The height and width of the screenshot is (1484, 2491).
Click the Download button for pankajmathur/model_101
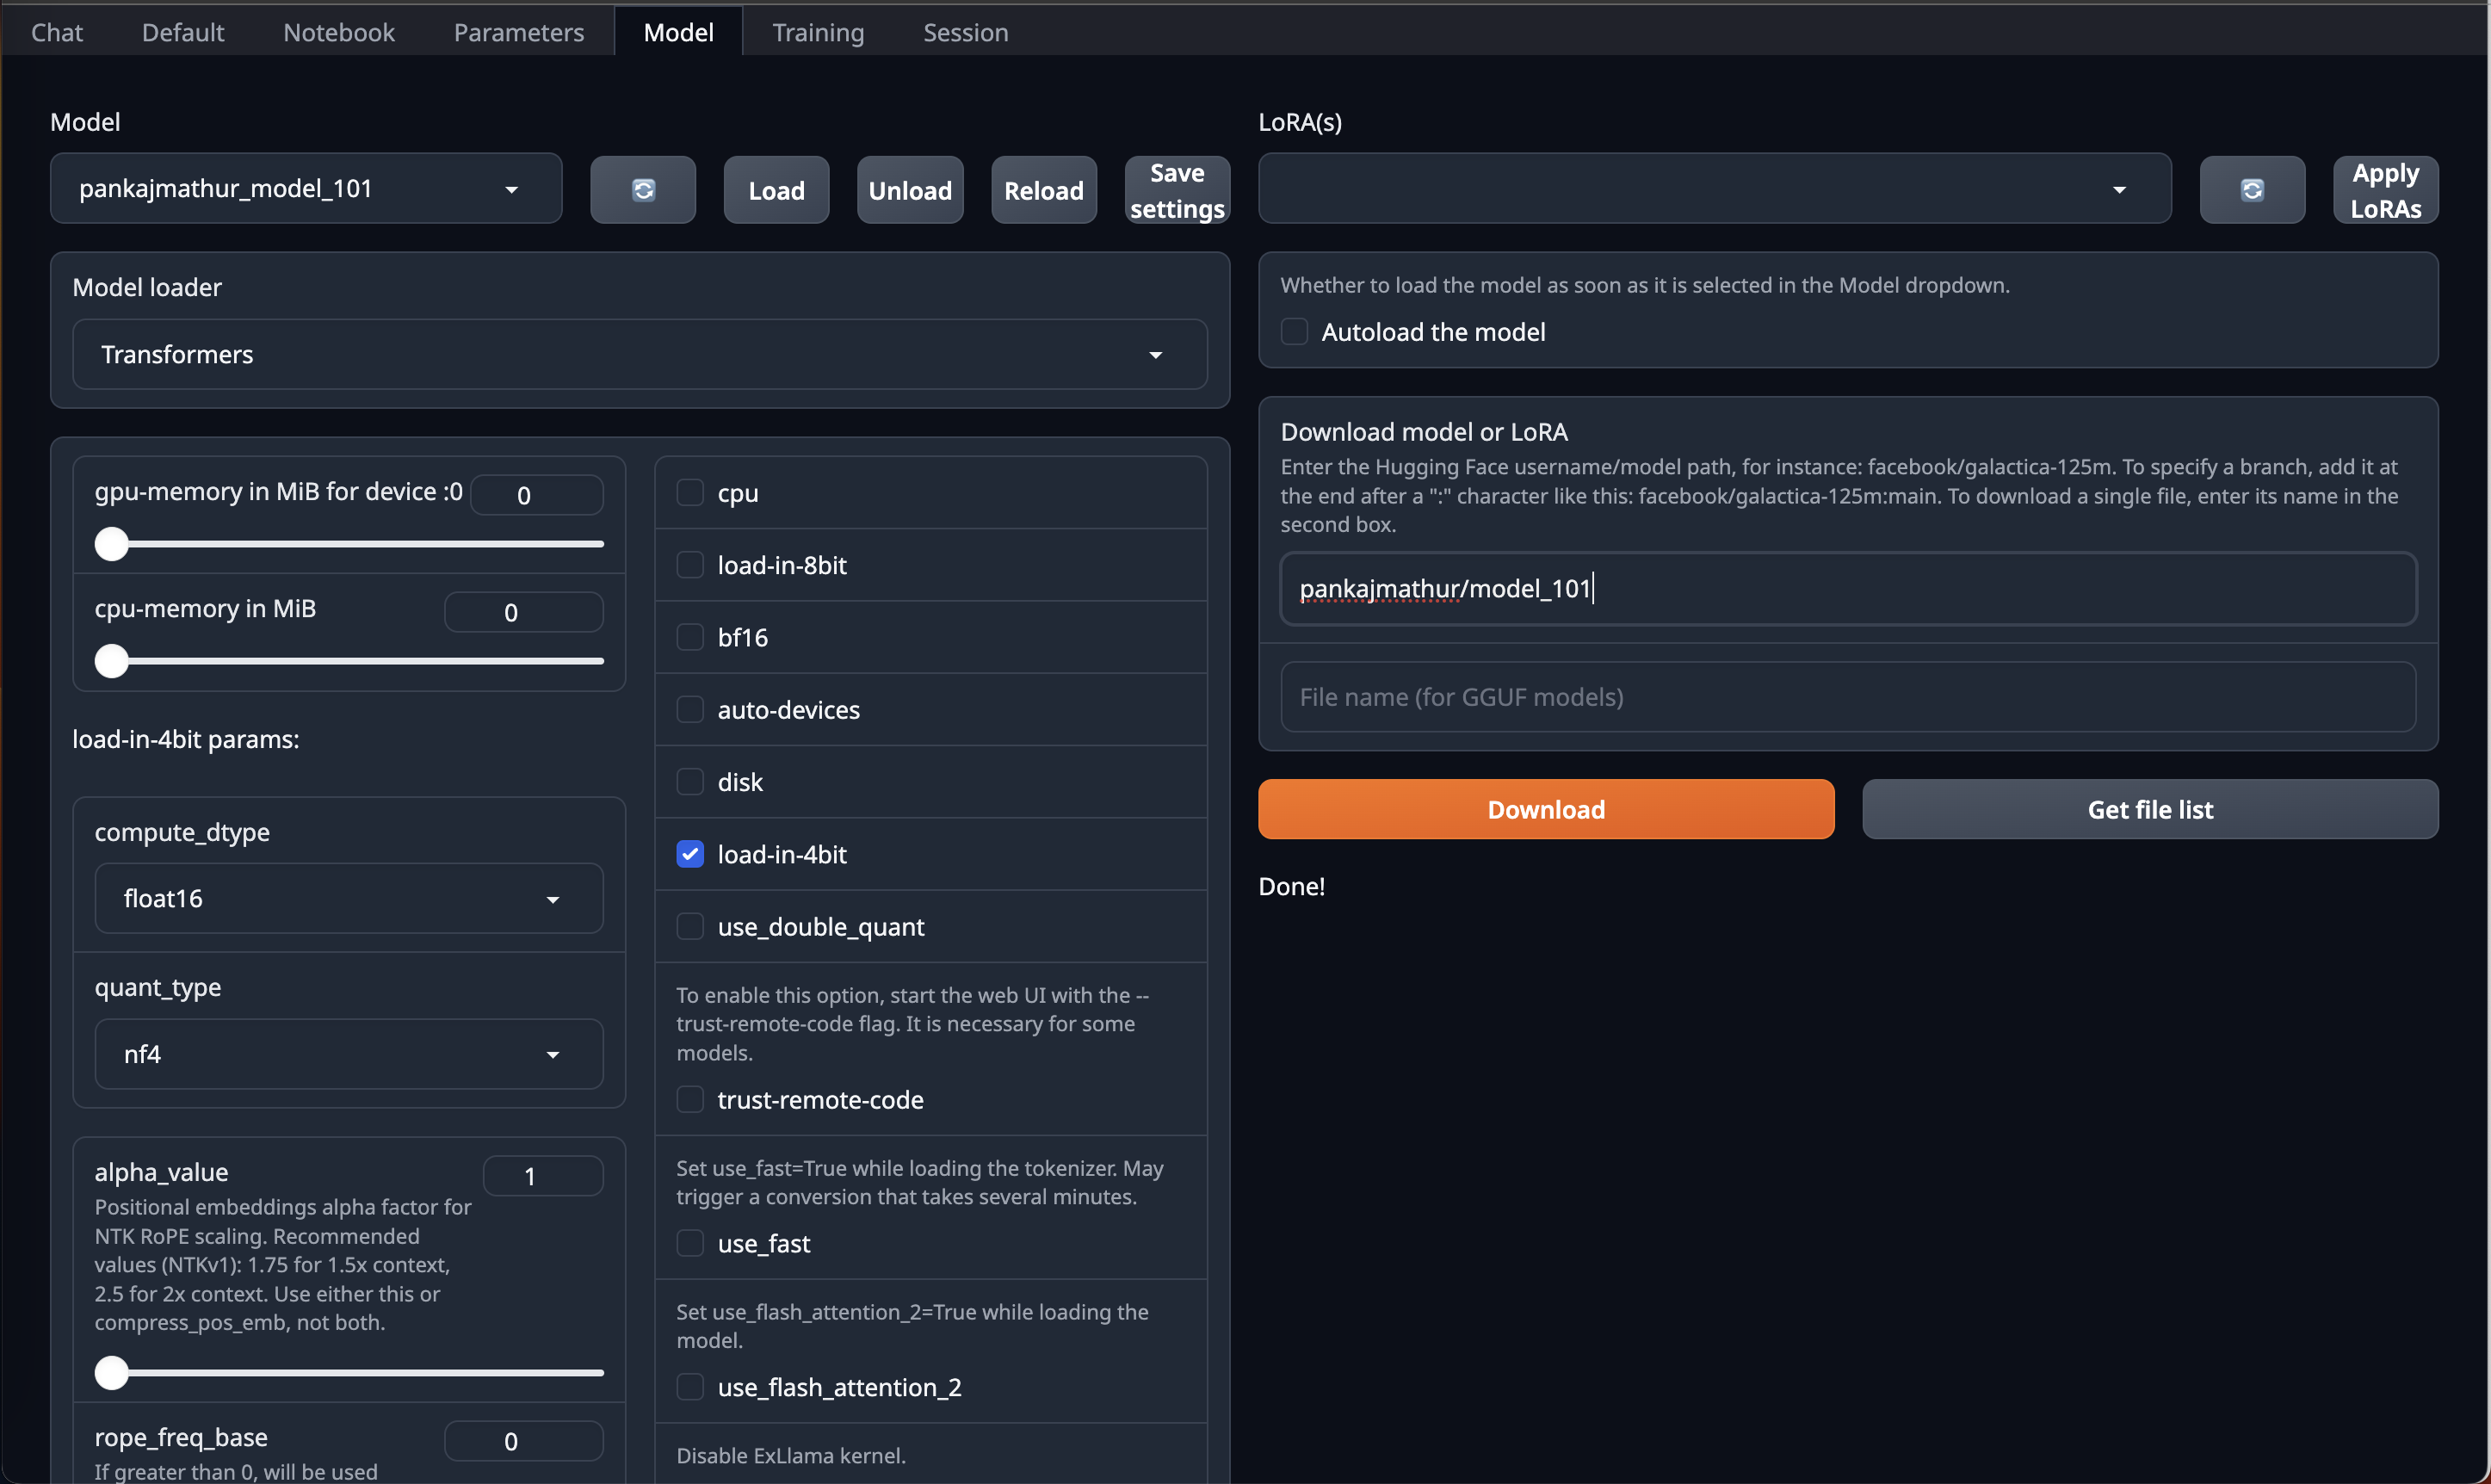(1546, 809)
